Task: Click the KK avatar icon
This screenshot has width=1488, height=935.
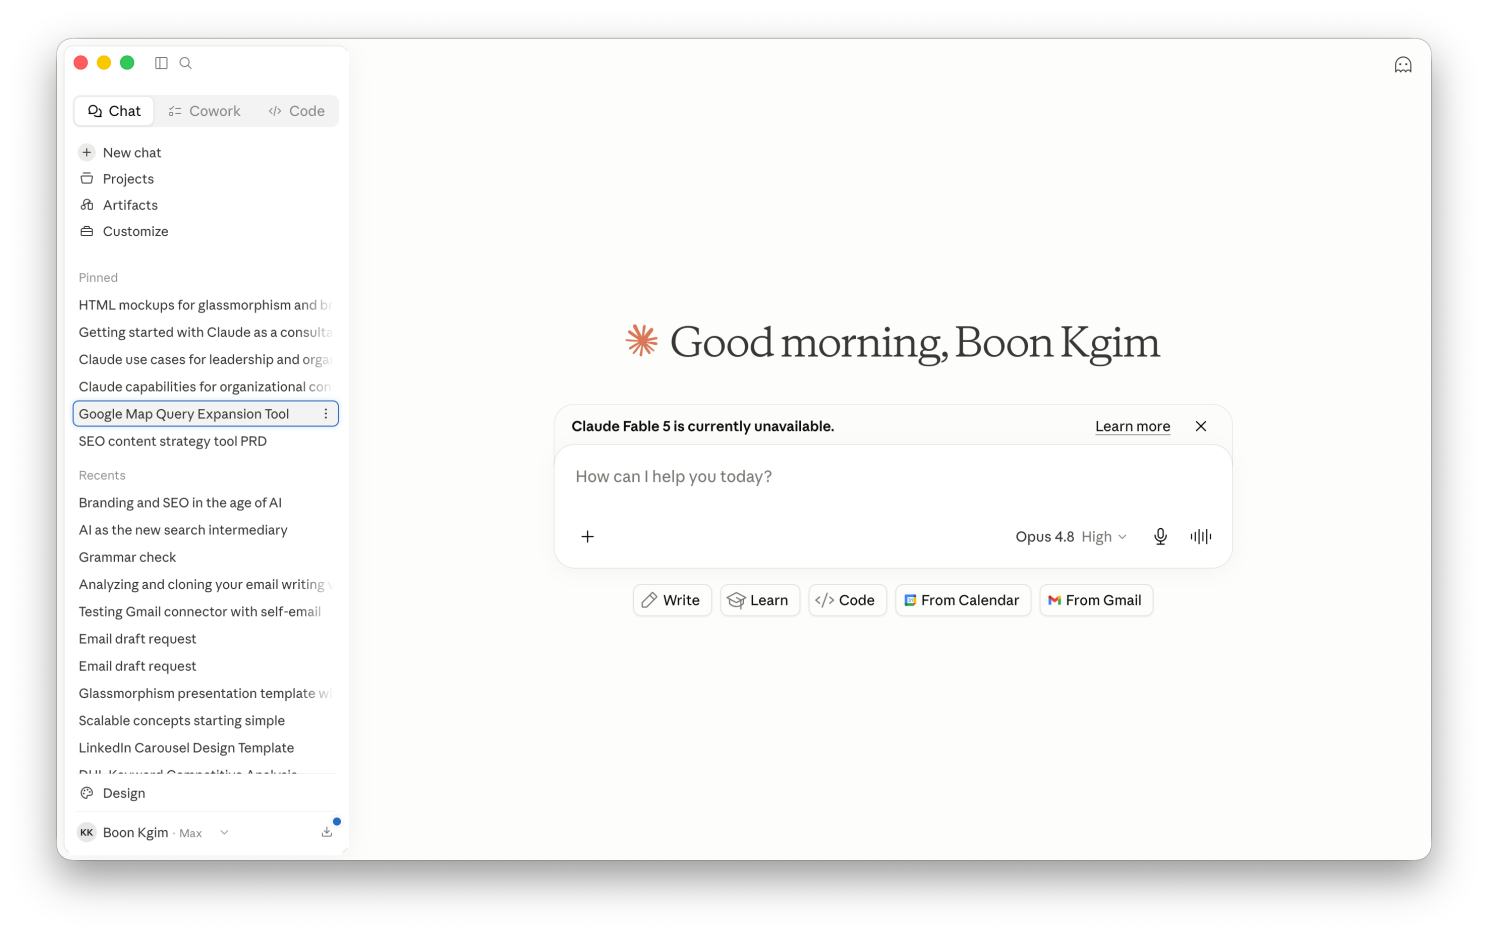Action: (x=87, y=833)
